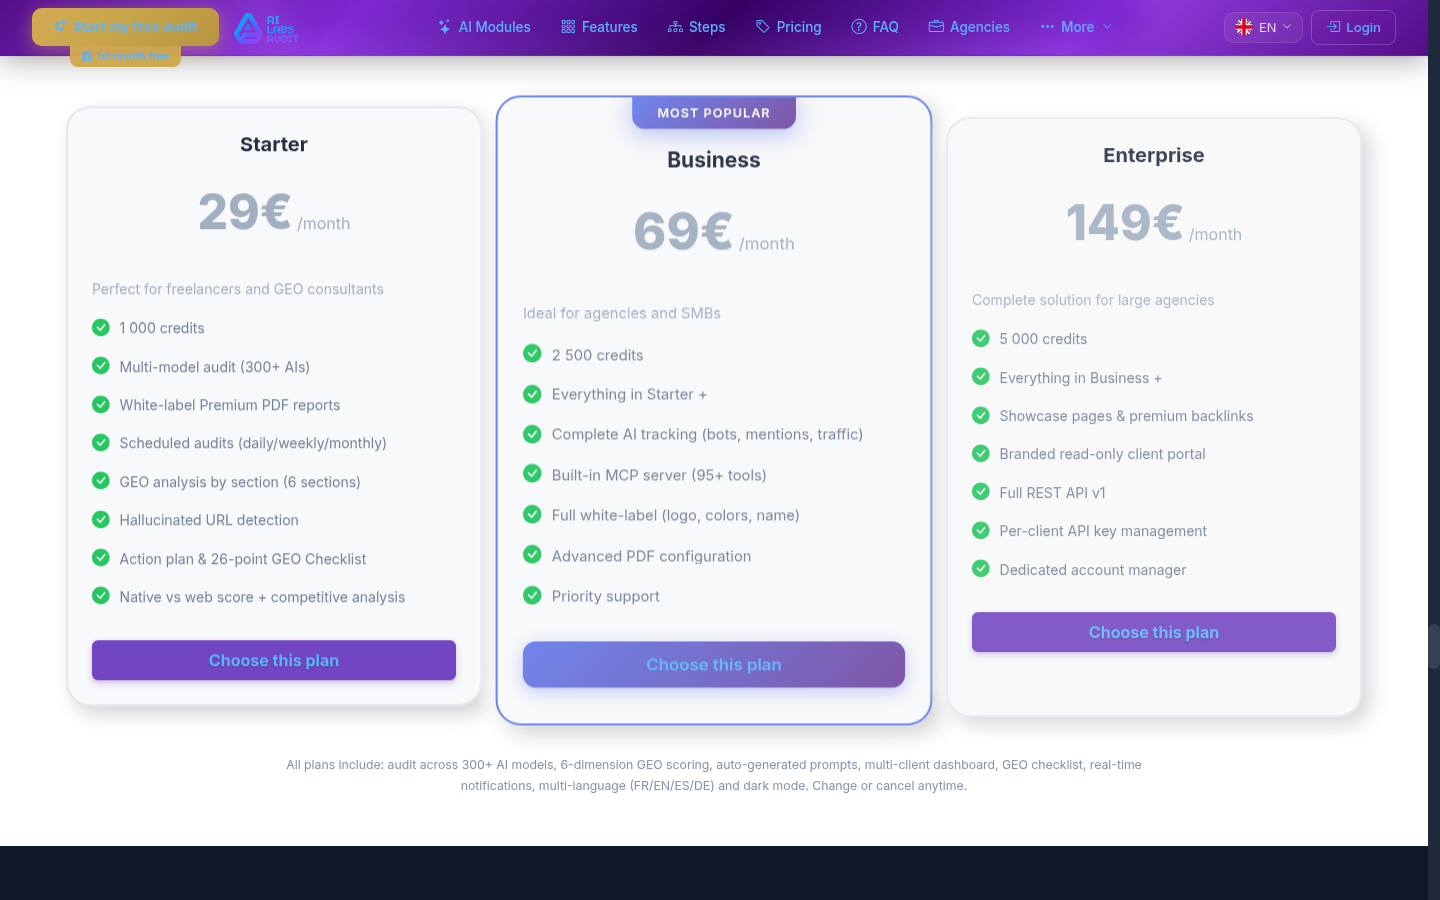
Task: Open the Steps section from the navigation
Action: (697, 27)
